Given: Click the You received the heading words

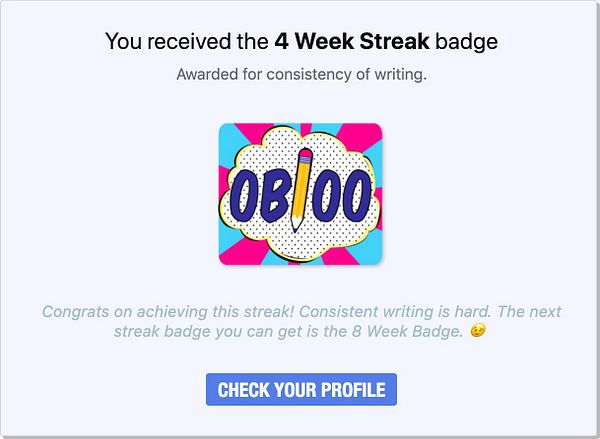Looking at the screenshot, I should [187, 41].
